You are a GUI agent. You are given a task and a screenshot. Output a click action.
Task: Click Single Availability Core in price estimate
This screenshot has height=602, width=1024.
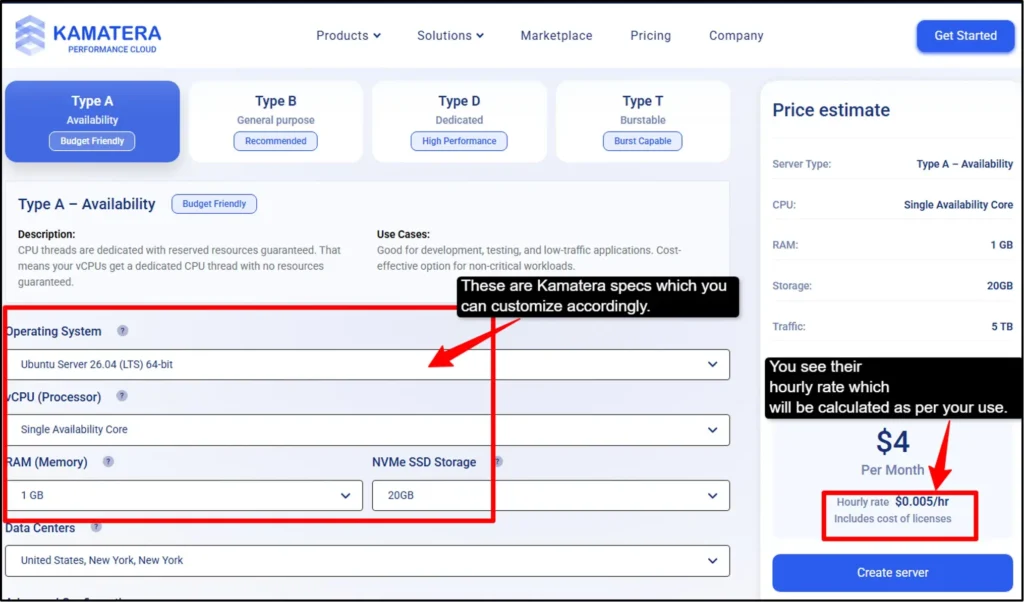coord(958,205)
